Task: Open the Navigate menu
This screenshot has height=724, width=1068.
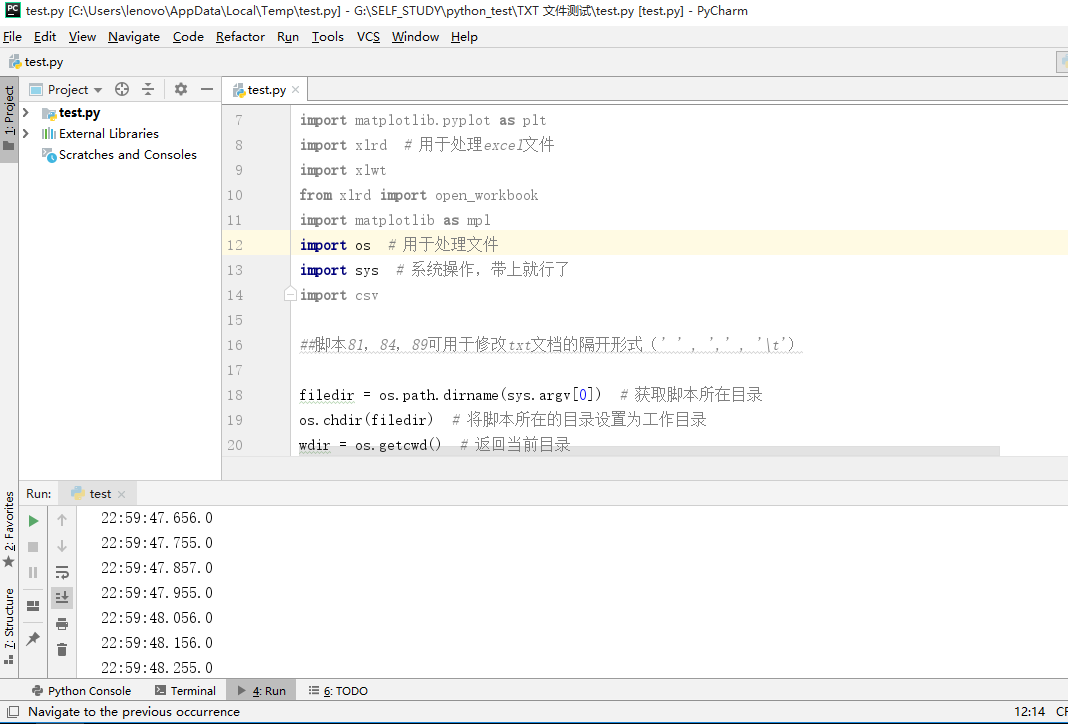Action: click(x=134, y=37)
